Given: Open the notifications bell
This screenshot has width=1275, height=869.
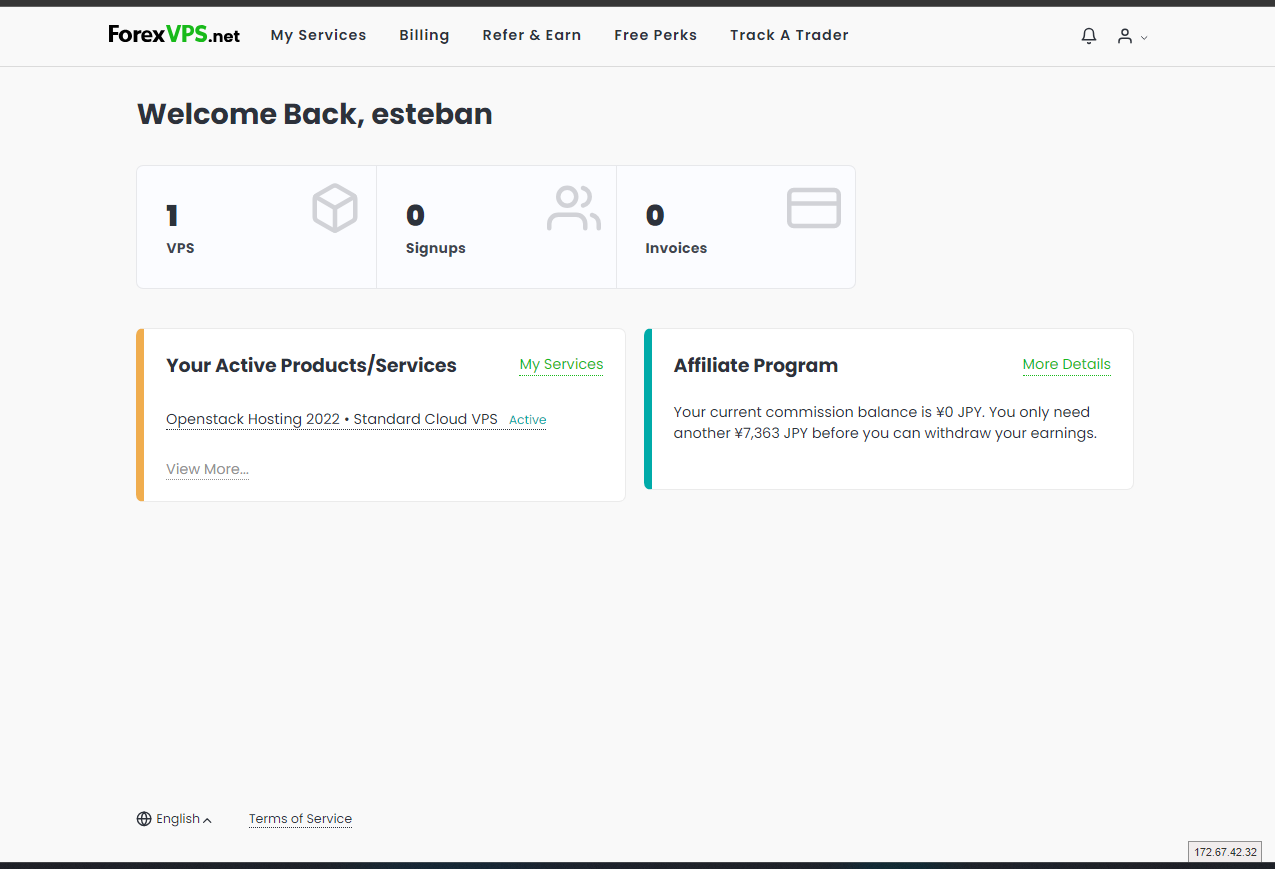Looking at the screenshot, I should 1089,36.
